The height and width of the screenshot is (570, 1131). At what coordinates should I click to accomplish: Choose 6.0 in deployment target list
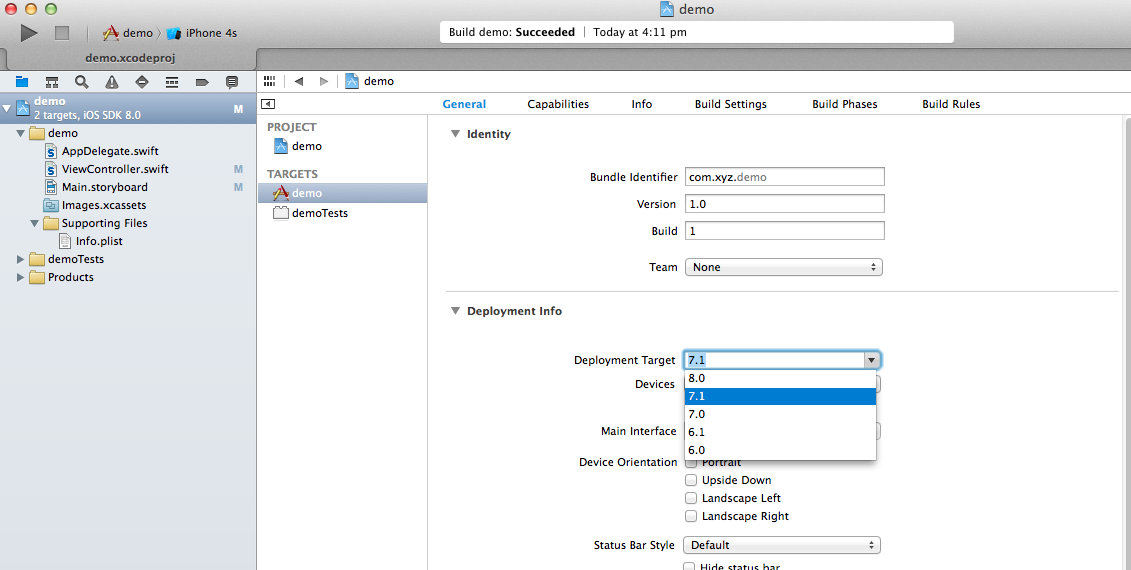(780, 450)
